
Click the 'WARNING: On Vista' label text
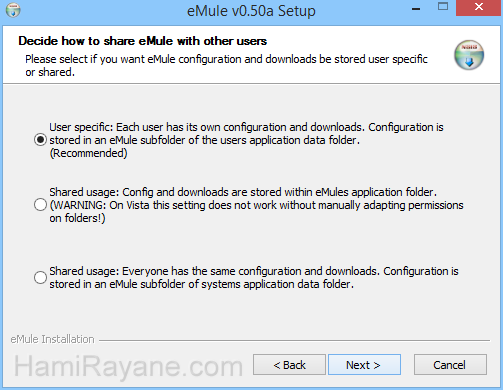click(x=256, y=205)
